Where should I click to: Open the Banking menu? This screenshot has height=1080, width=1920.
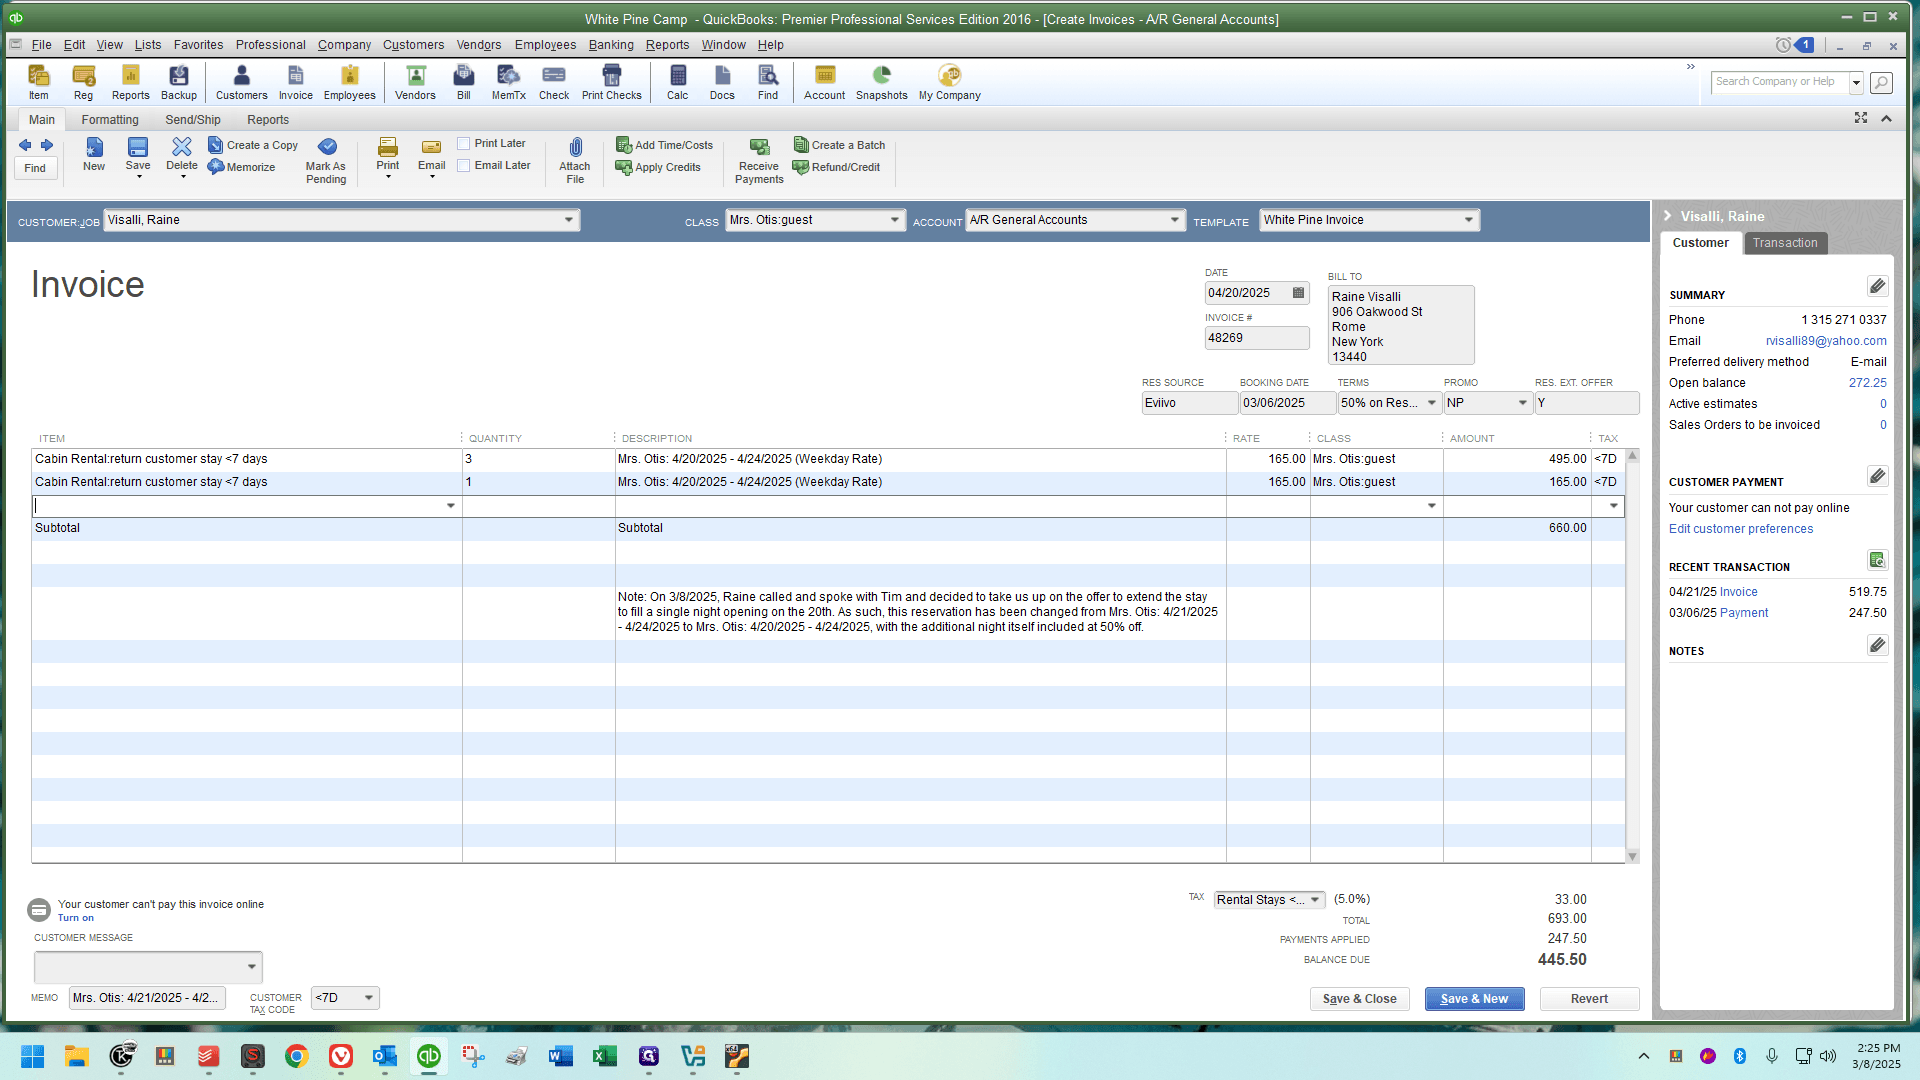(x=611, y=45)
